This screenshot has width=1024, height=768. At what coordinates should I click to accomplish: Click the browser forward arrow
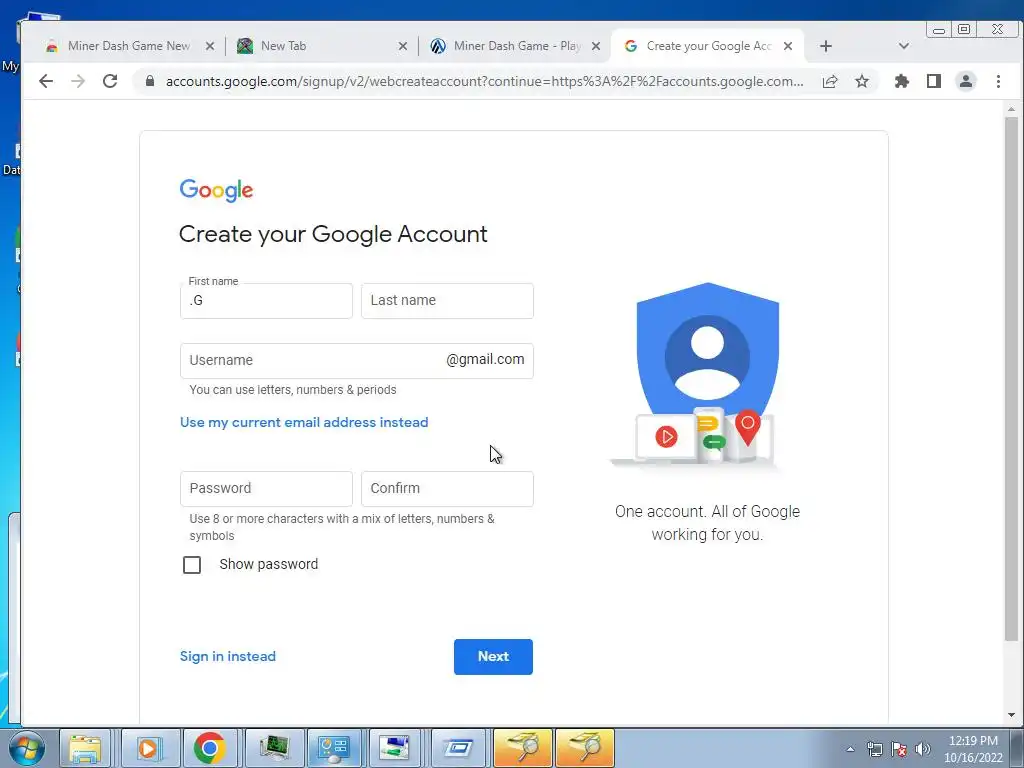click(78, 81)
